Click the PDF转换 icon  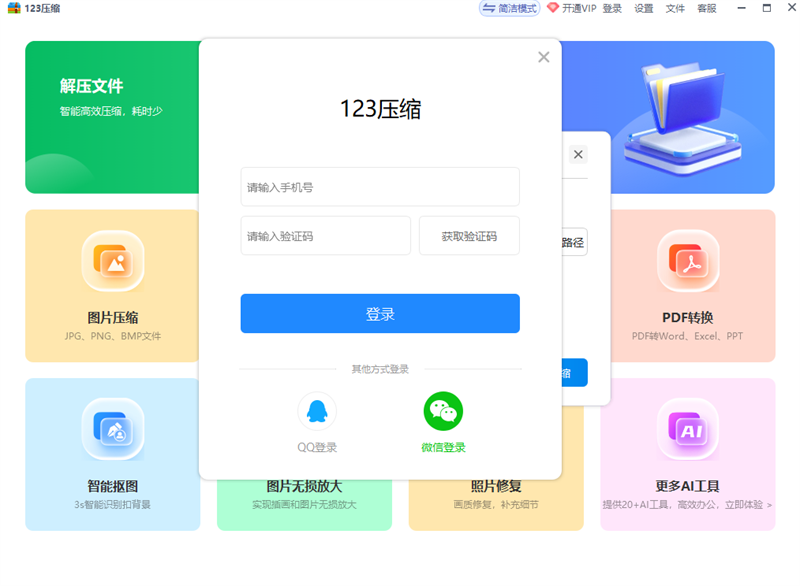pos(688,261)
